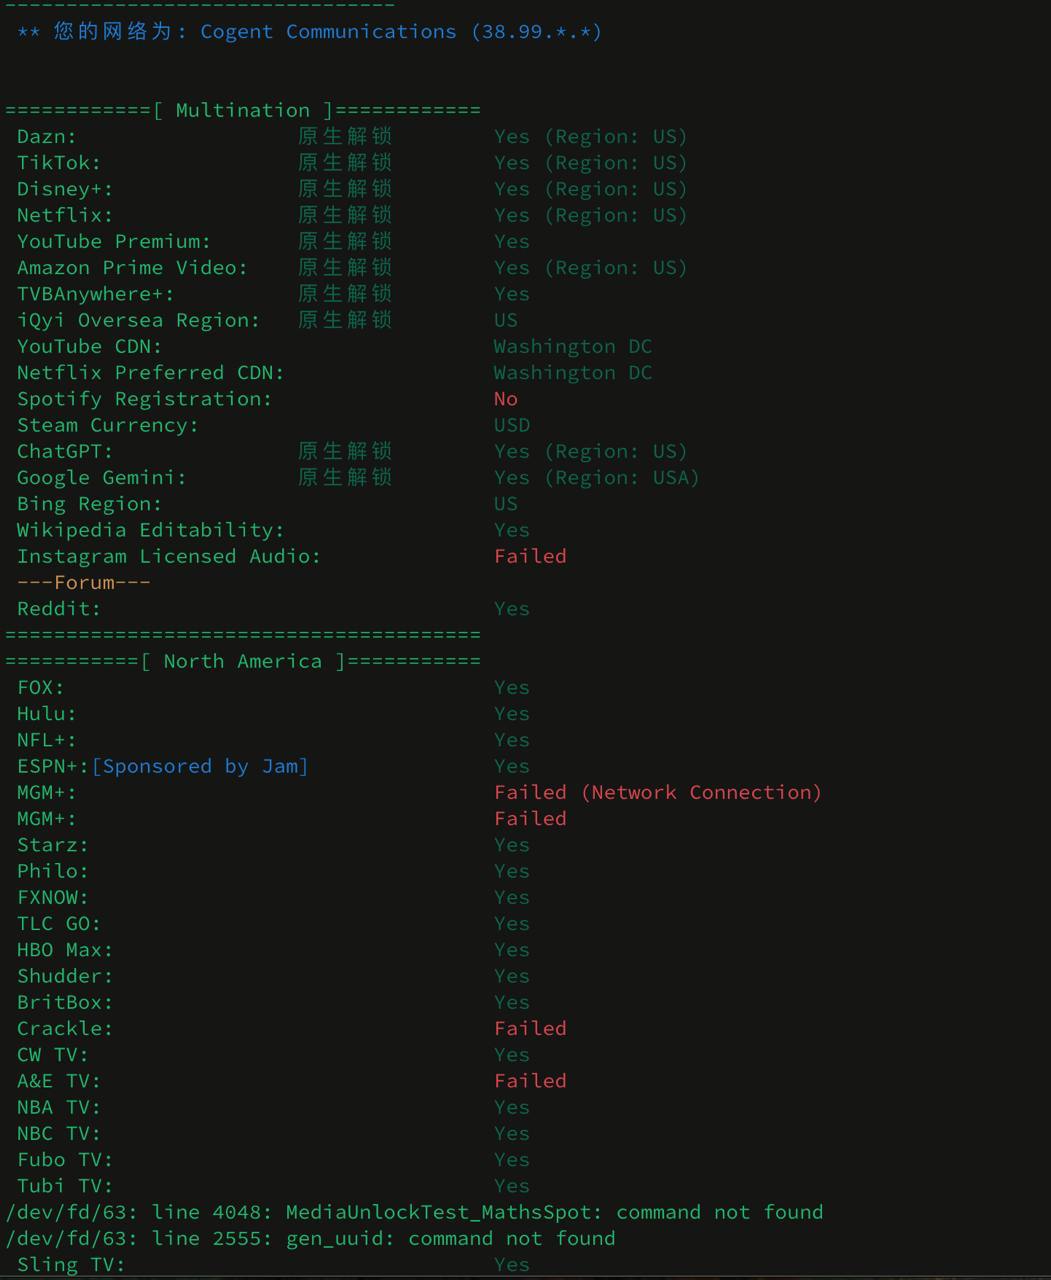Click the ChatGPT row label
Screen dimensions: 1051x1280
pyautogui.click(x=65, y=451)
